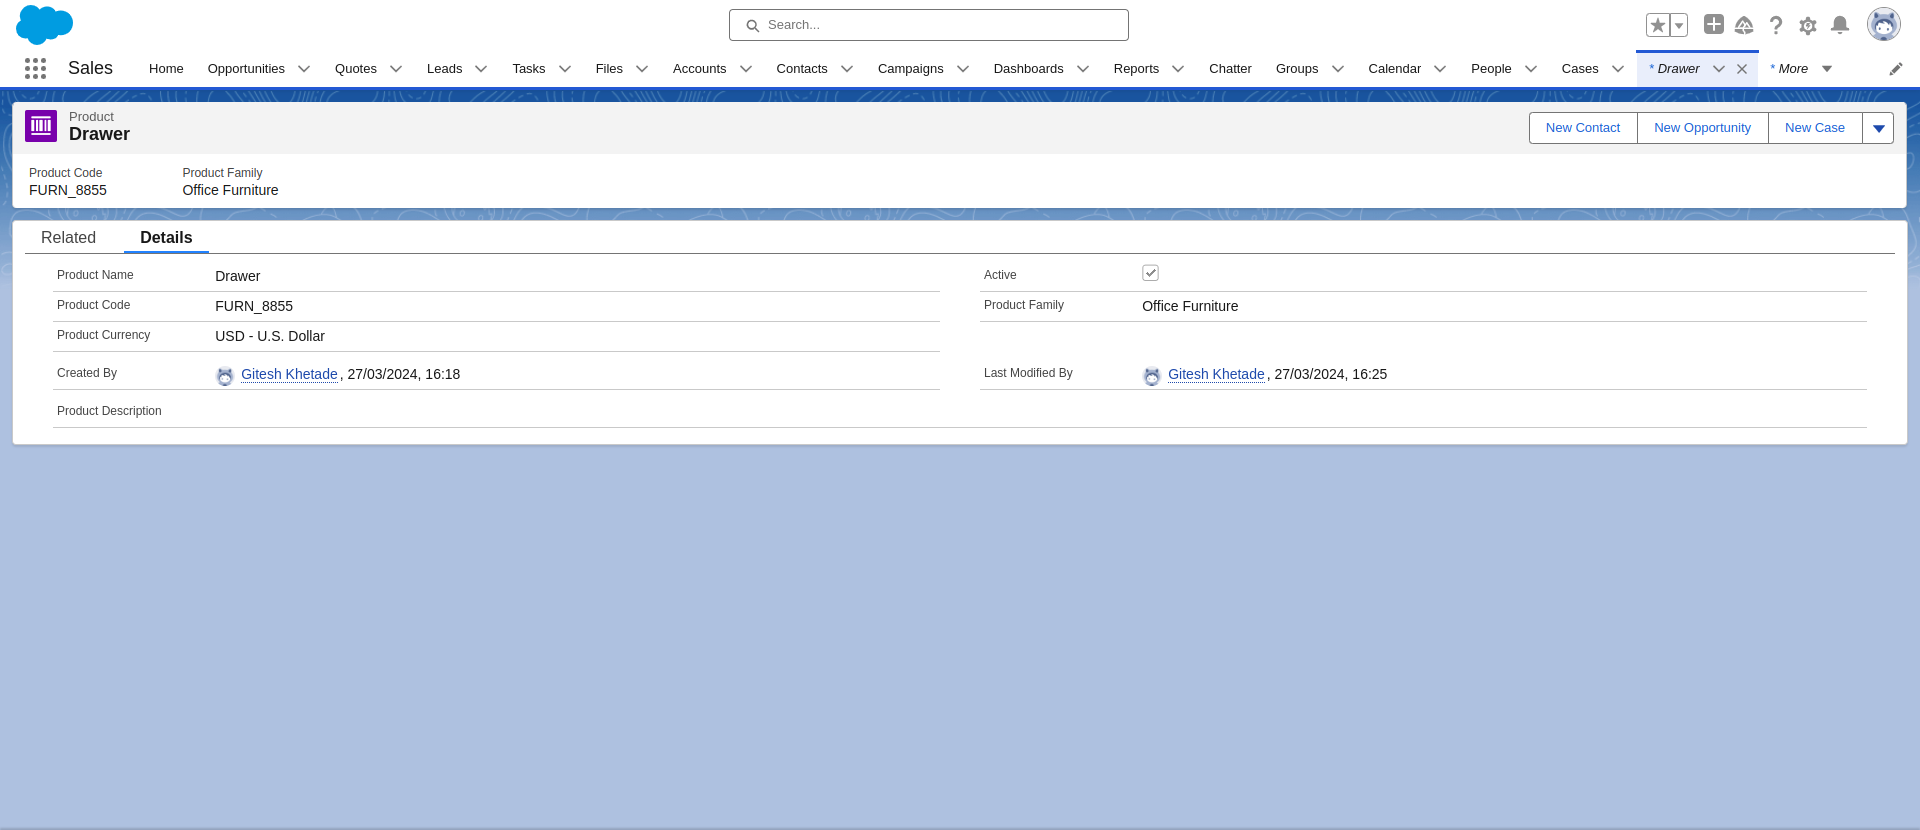Image resolution: width=1920 pixels, height=830 pixels.
Task: Go to the Home tab
Action: [166, 69]
